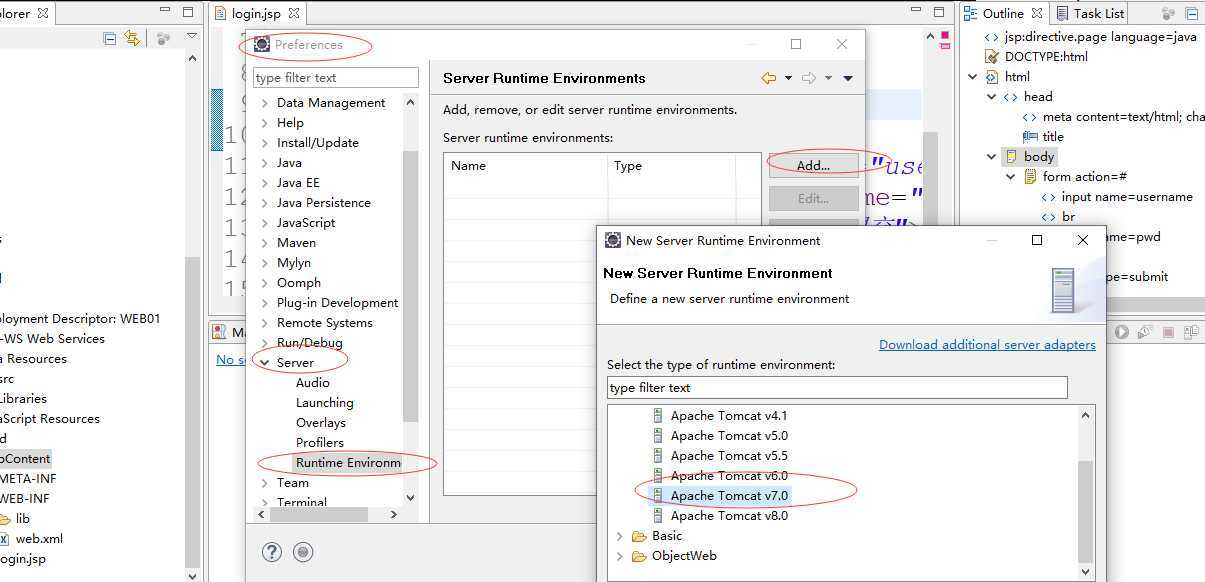1205x582 pixels.
Task: Expand the ObjectWeb runtime category
Action: point(620,556)
